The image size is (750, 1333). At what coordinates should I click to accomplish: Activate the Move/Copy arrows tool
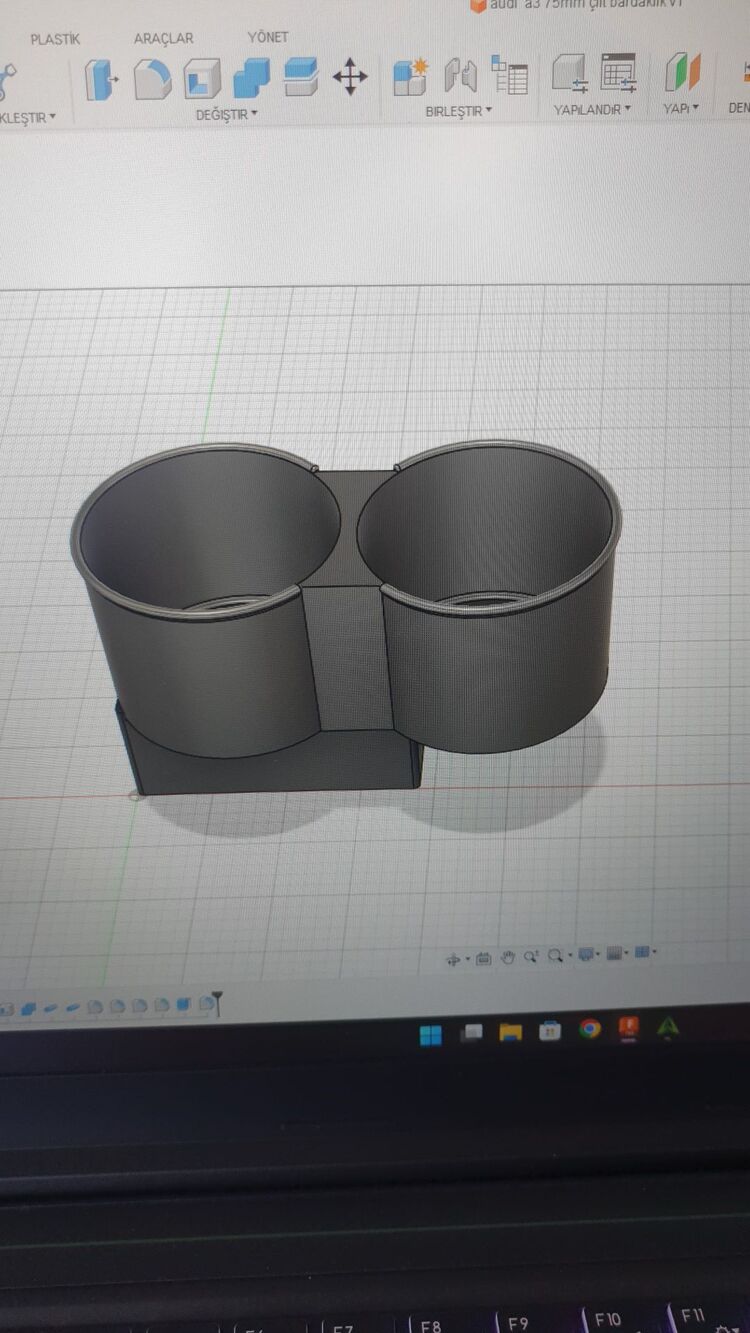349,77
